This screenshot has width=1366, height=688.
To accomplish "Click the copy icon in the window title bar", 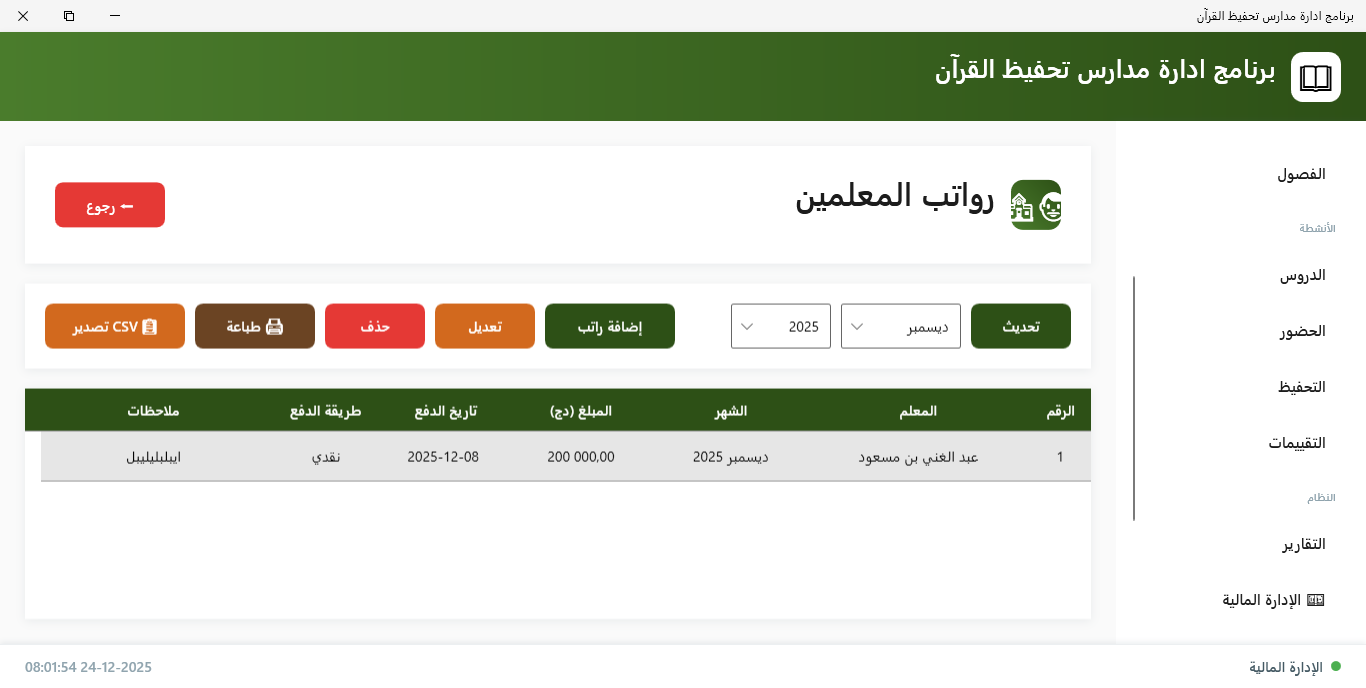I will click(x=69, y=16).
